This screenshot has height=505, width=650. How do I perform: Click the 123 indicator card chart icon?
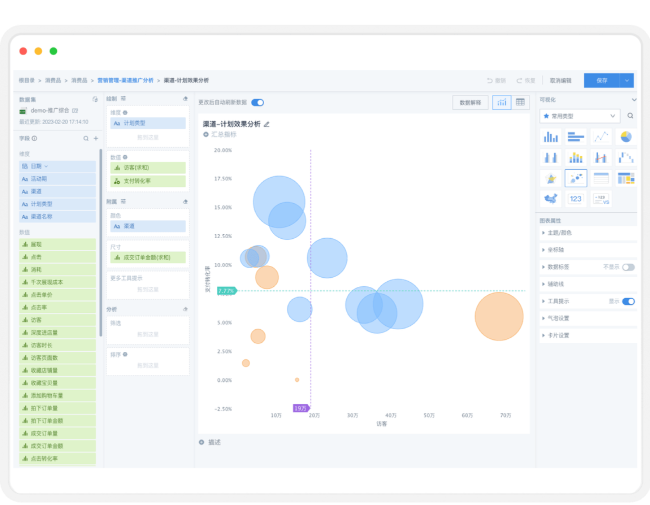575,199
